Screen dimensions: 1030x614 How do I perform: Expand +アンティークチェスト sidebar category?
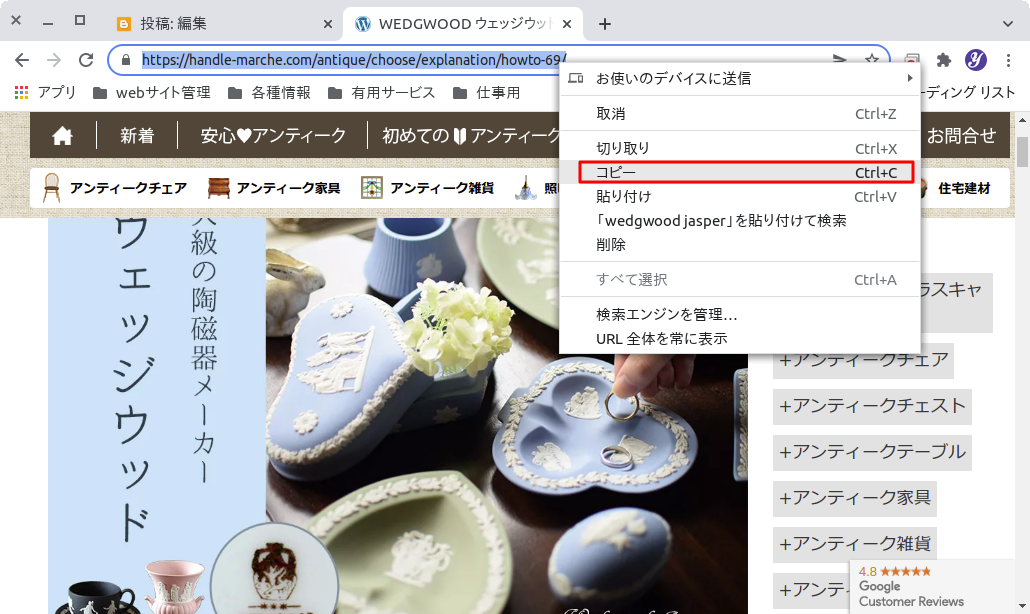click(872, 406)
